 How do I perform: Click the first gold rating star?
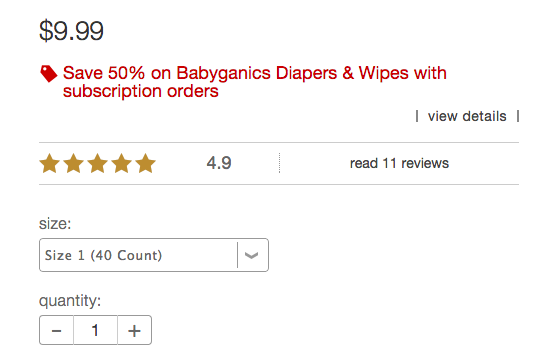pyautogui.click(x=50, y=163)
